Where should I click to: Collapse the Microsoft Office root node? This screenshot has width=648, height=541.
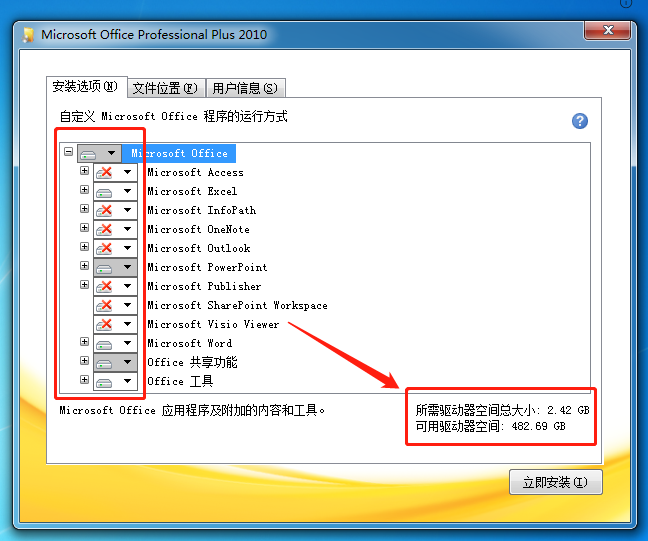click(x=69, y=152)
